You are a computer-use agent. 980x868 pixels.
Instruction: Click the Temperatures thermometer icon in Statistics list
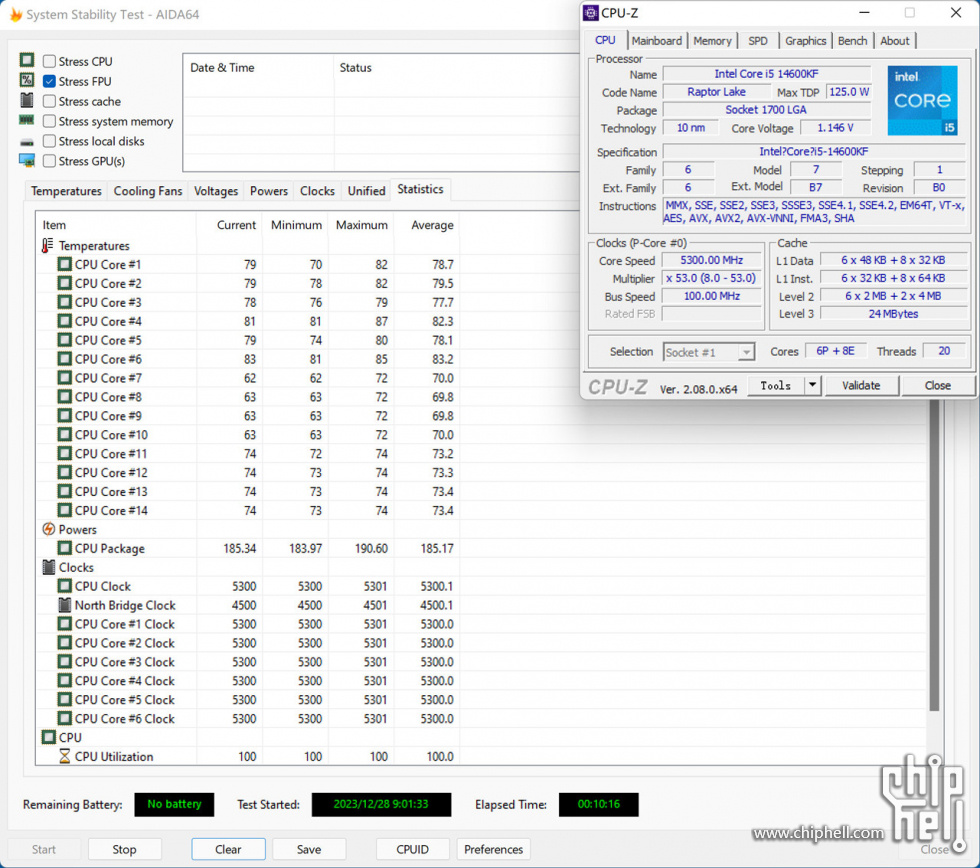pos(48,246)
